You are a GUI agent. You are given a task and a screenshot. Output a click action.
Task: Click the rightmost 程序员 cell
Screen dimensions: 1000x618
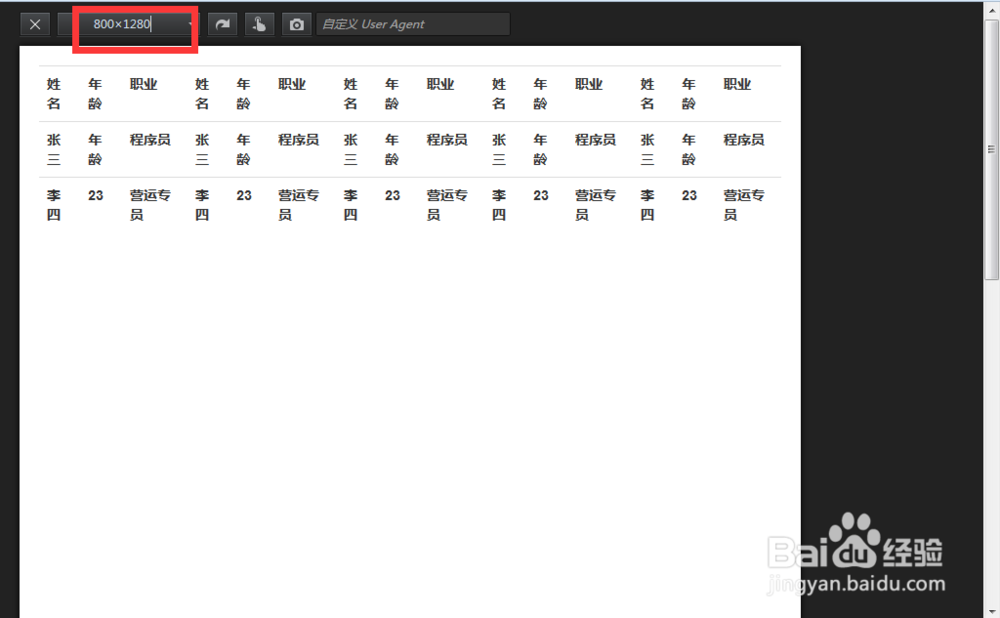744,140
